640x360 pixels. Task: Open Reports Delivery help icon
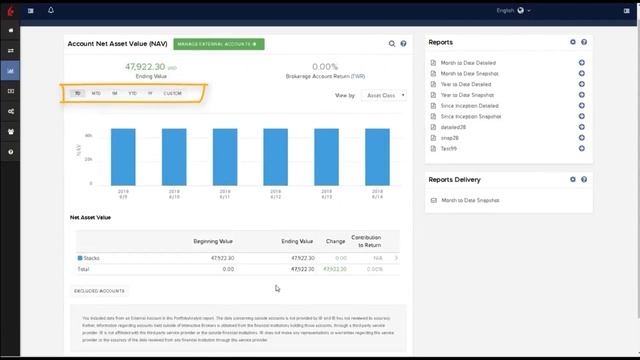click(x=584, y=179)
